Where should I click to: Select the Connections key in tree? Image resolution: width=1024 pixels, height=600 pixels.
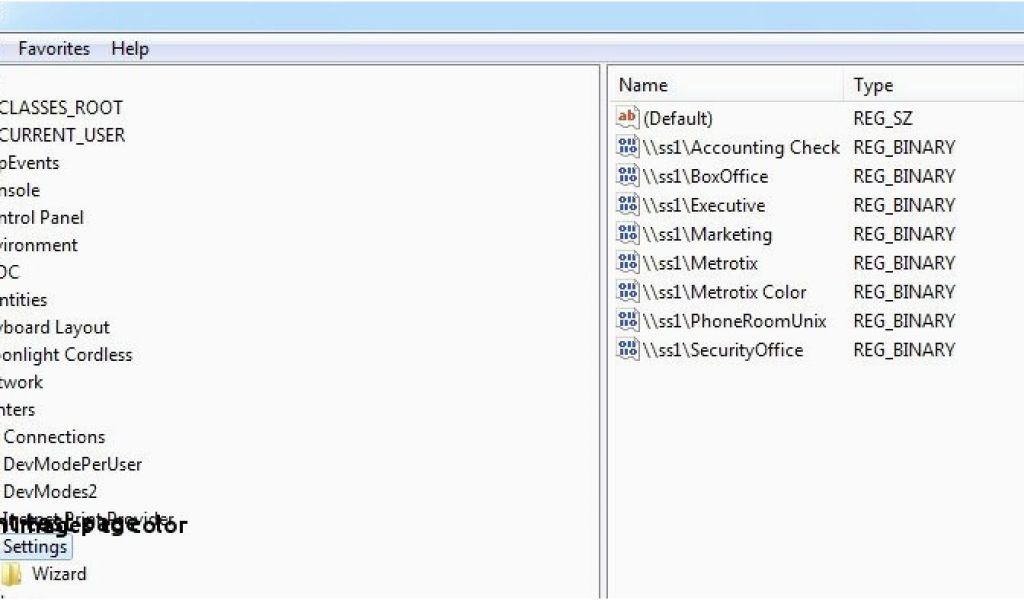click(x=54, y=437)
